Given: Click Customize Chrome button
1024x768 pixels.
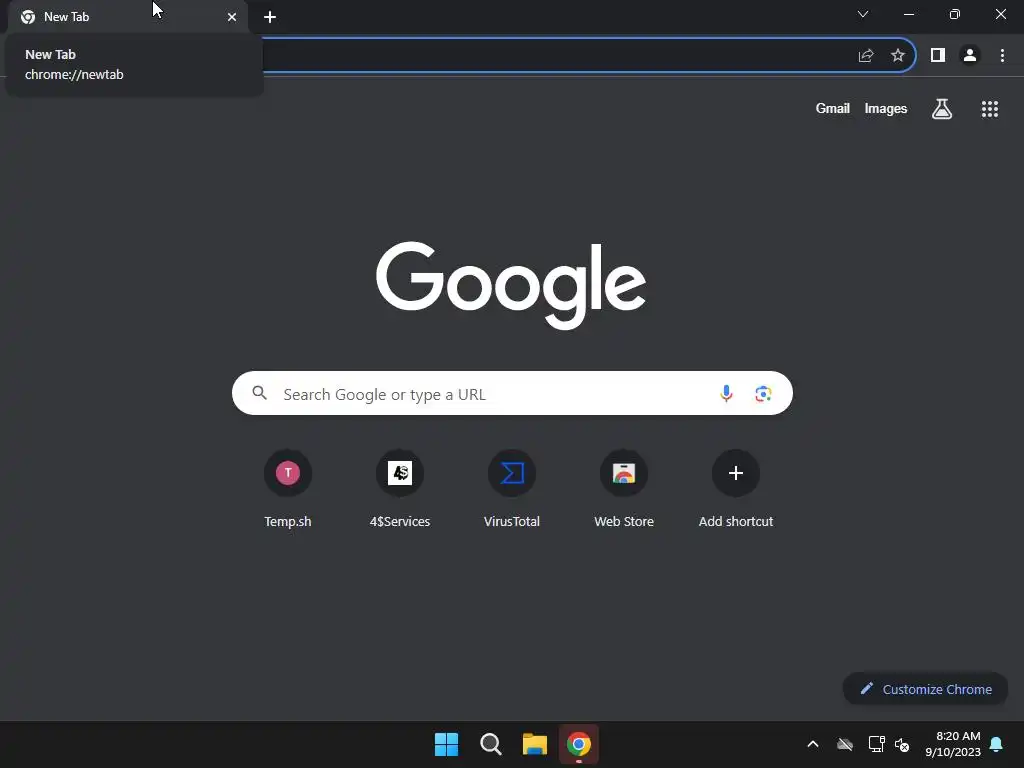Looking at the screenshot, I should pos(925,689).
